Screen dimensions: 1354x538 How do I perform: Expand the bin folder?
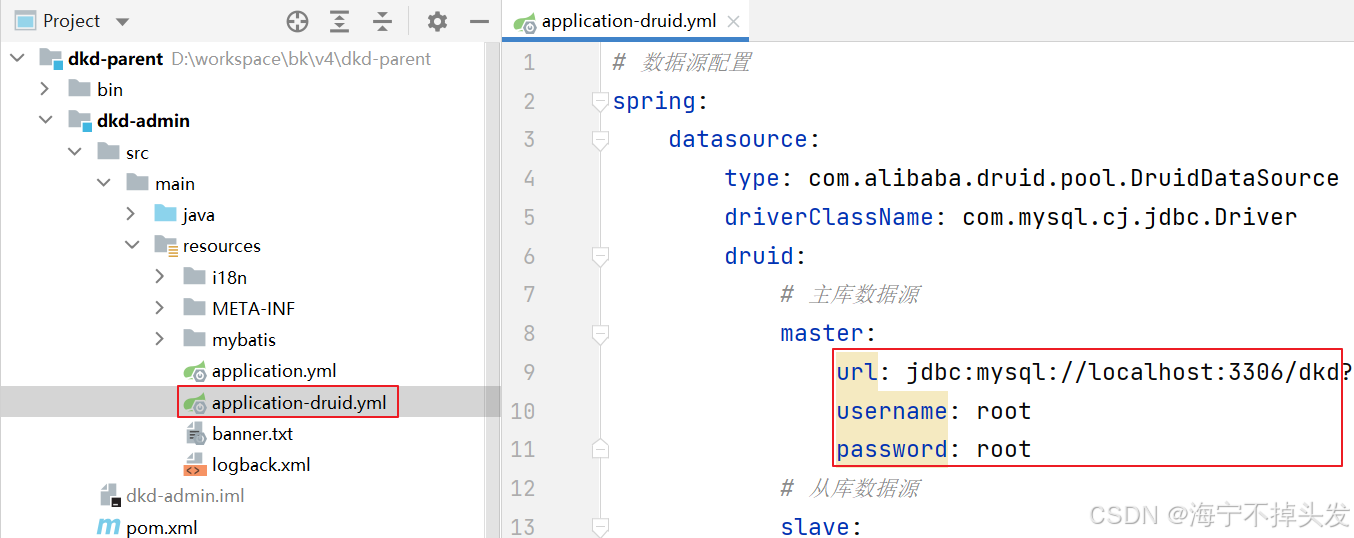[x=45, y=89]
